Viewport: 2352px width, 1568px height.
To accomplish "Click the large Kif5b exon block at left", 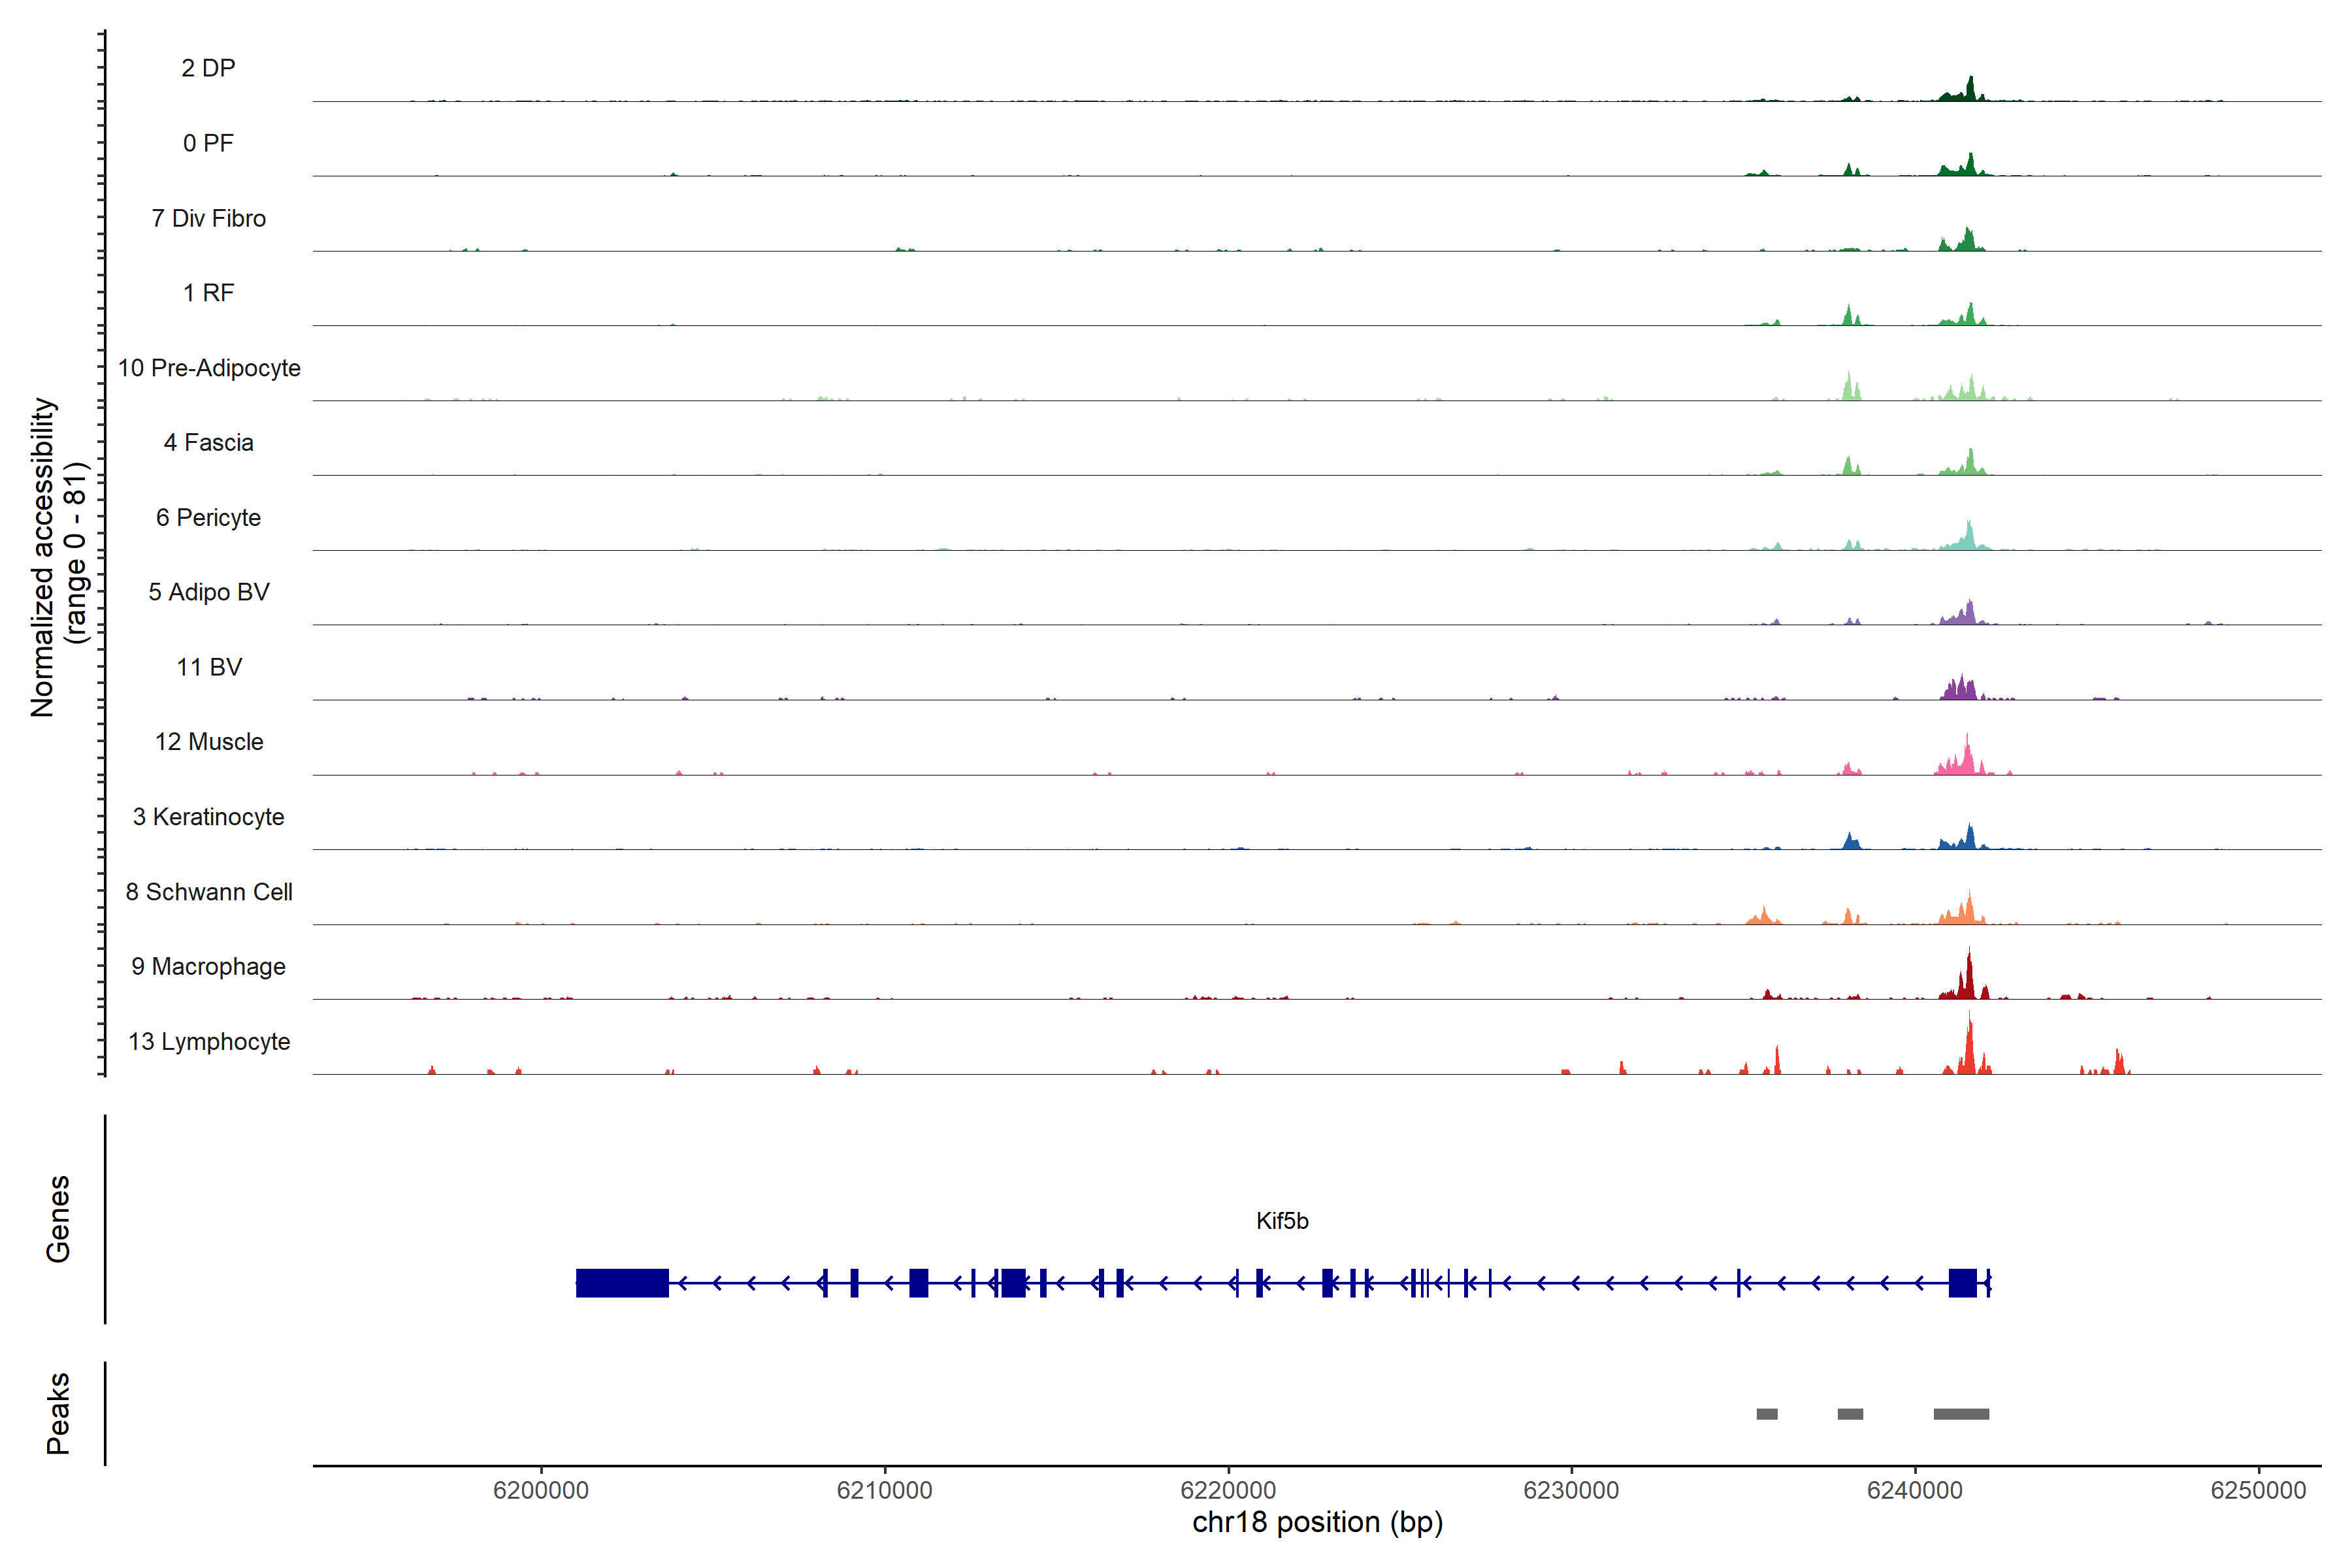I will click(621, 1282).
